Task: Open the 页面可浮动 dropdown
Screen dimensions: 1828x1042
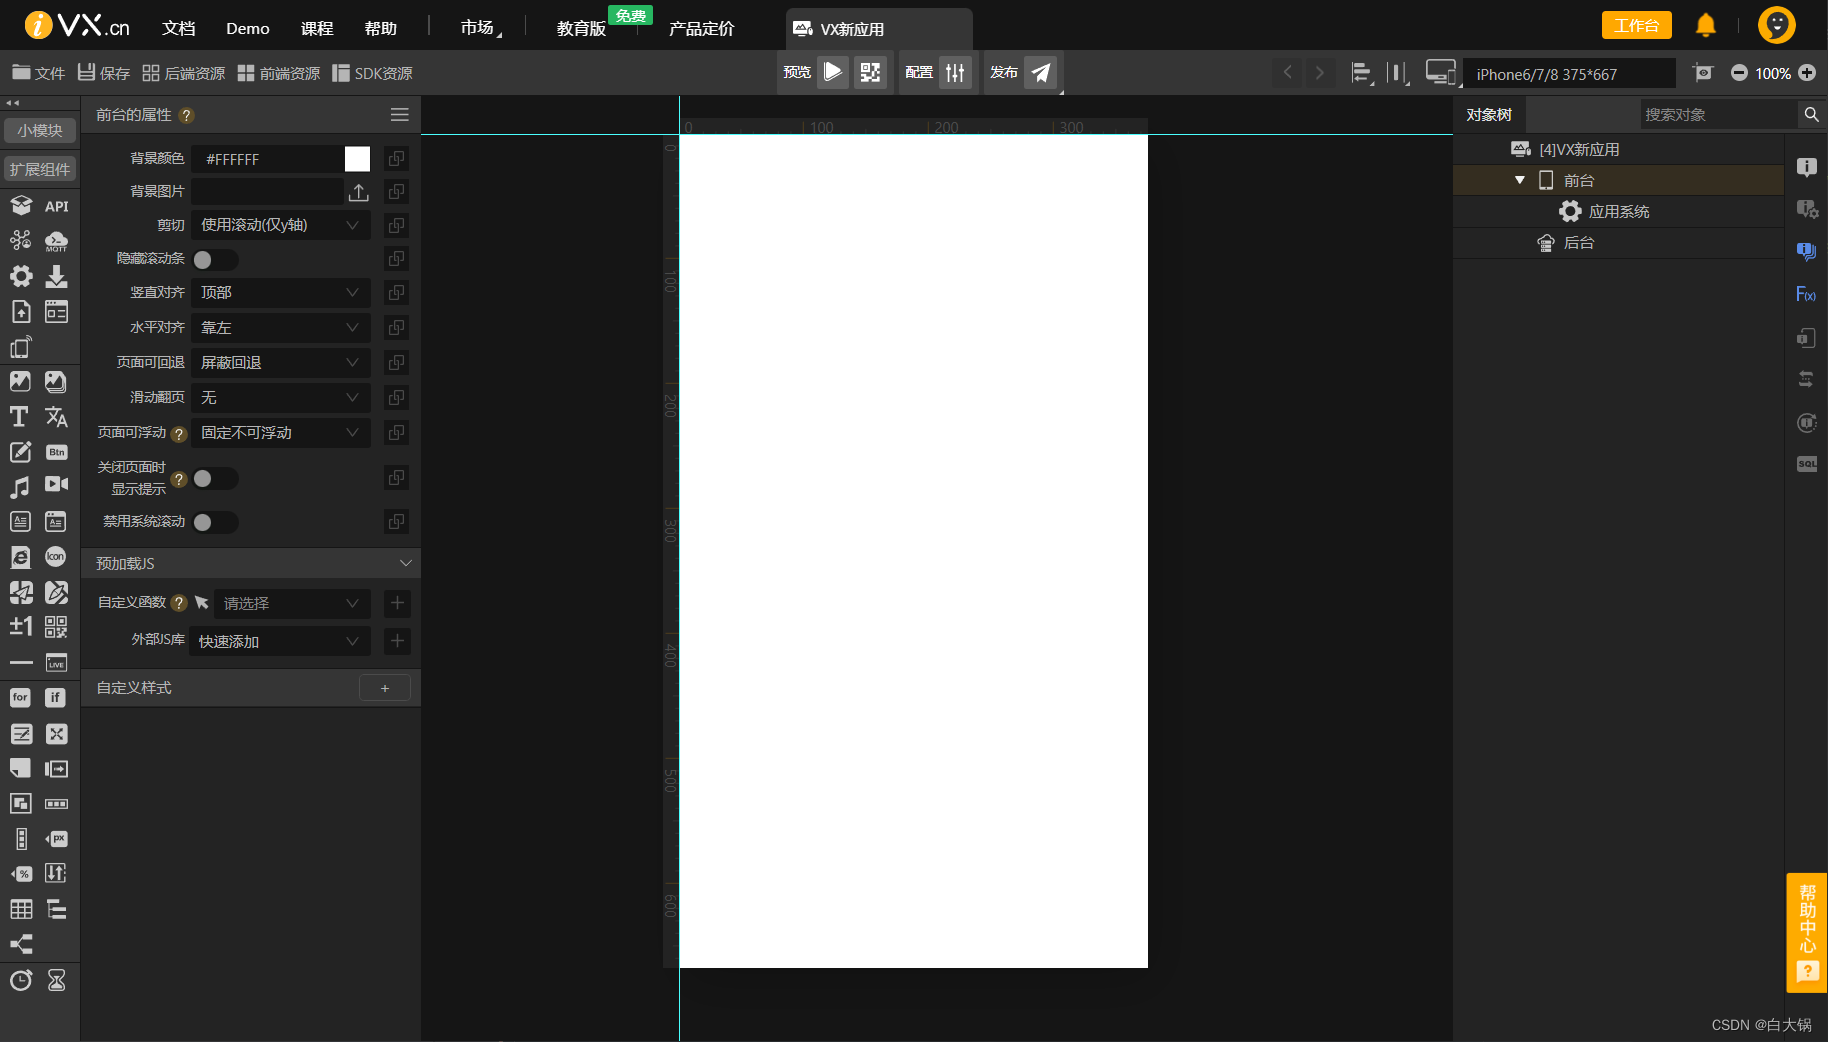Action: 280,432
